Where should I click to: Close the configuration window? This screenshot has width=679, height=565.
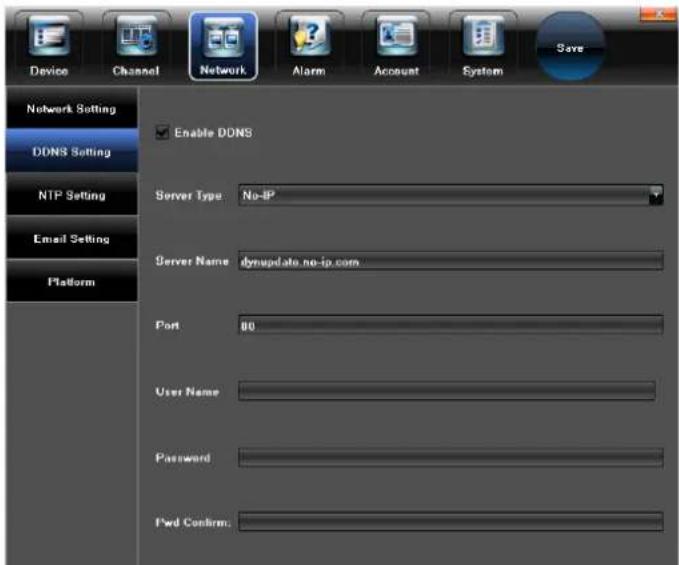click(x=658, y=14)
